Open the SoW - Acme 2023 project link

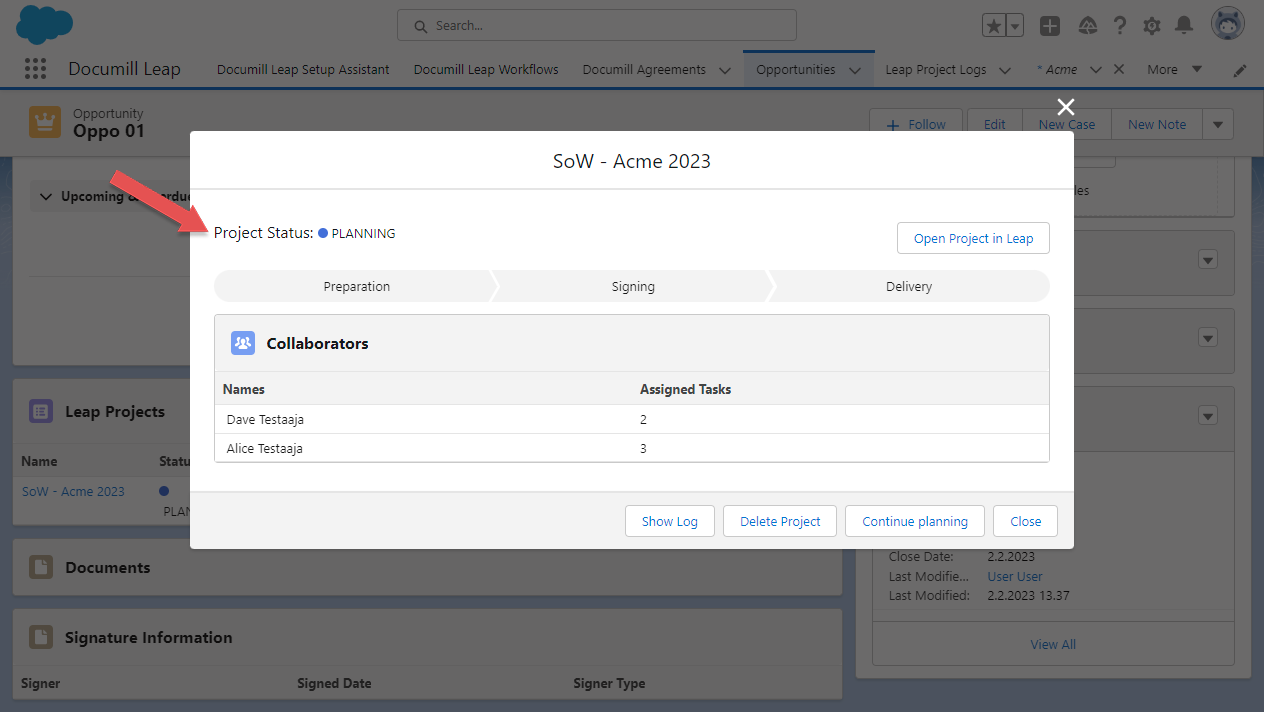click(73, 491)
